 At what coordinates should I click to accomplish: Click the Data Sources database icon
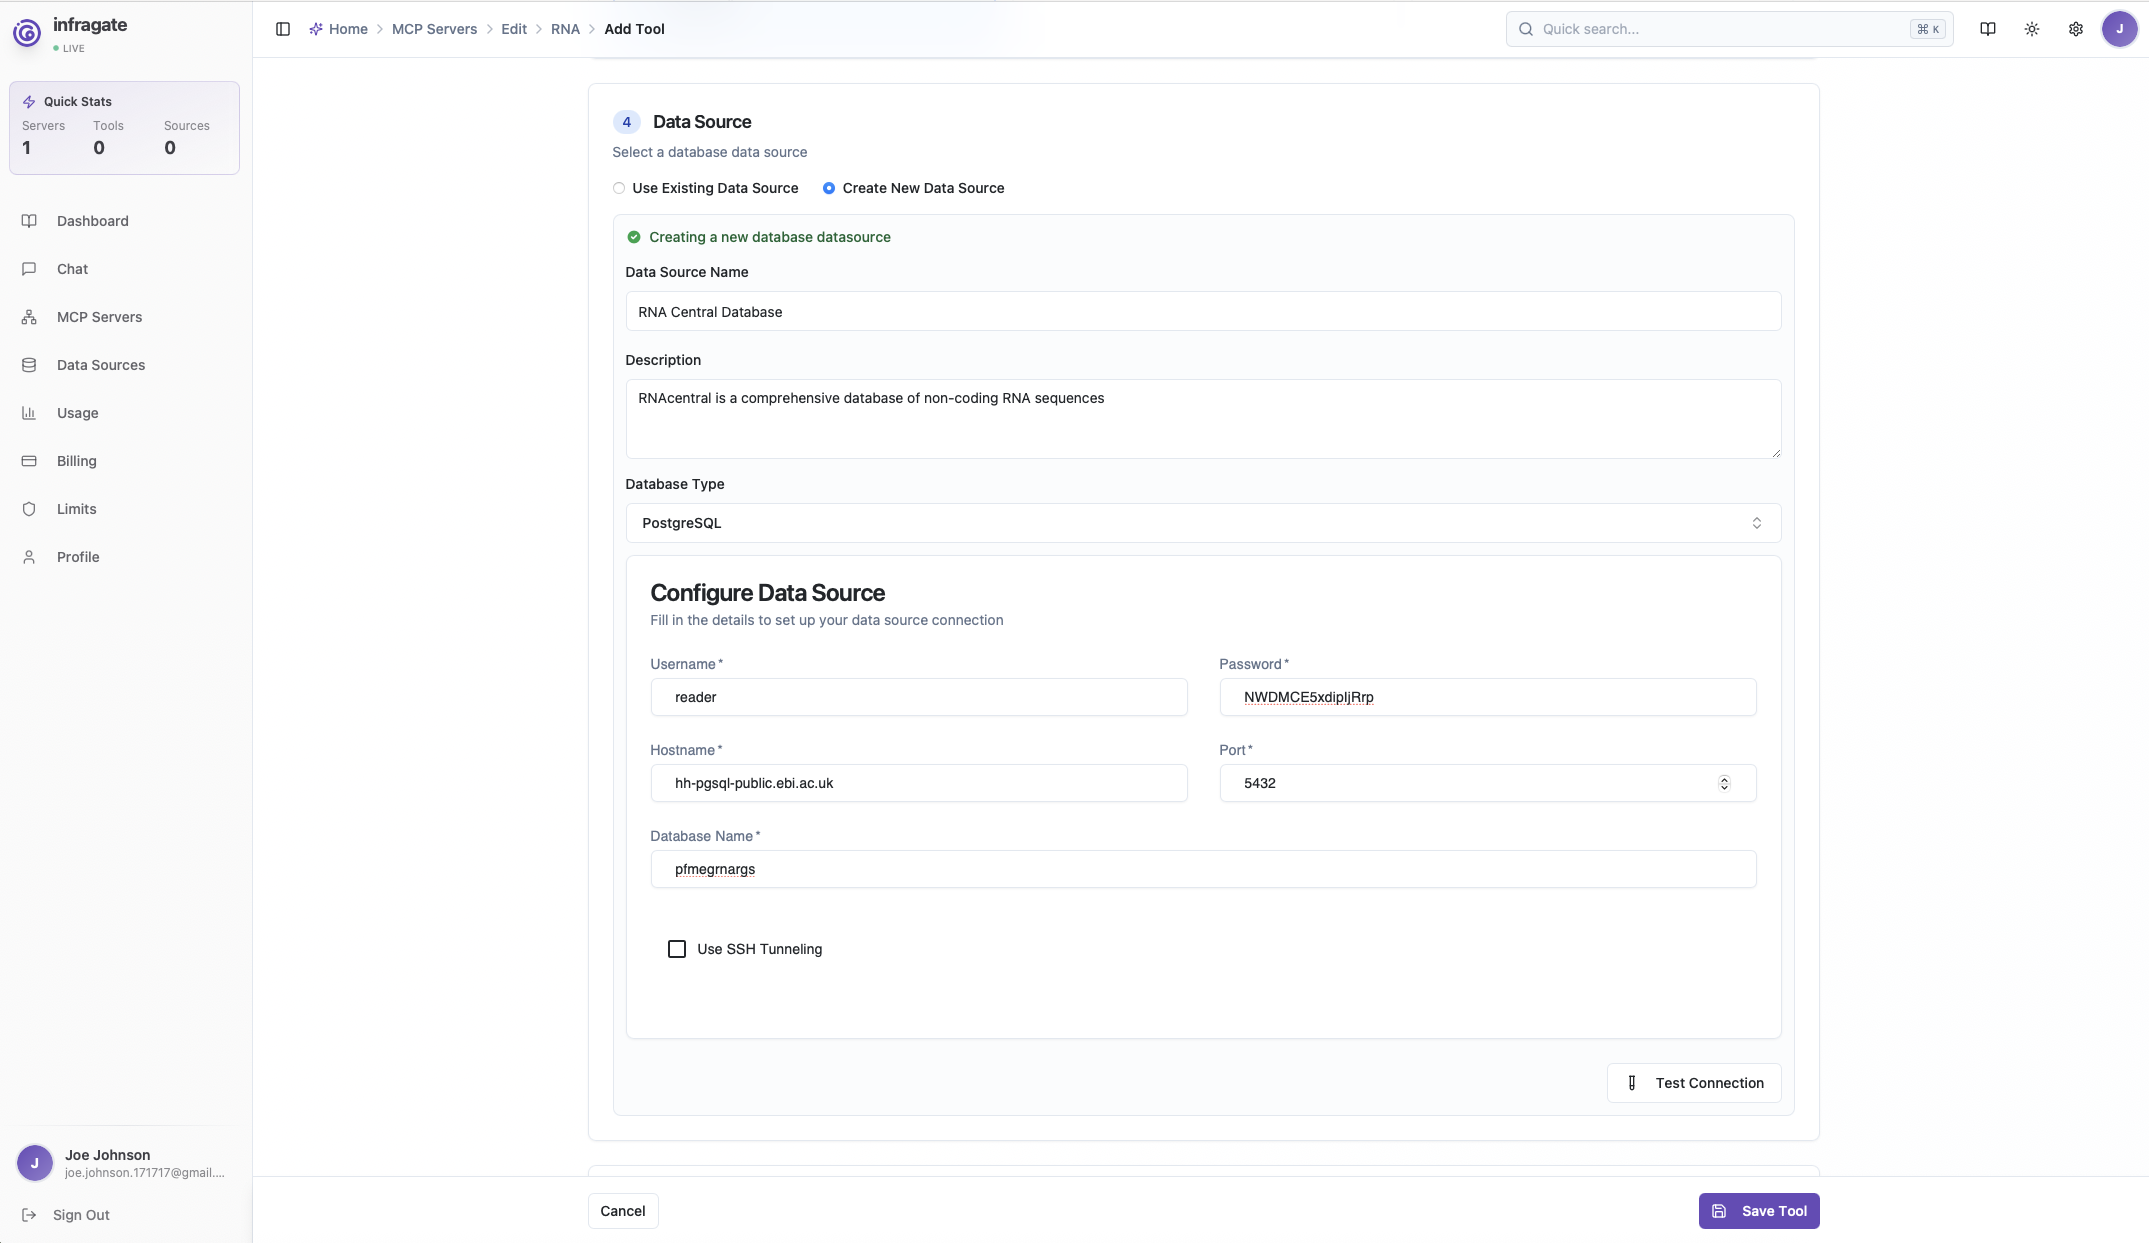tap(29, 365)
